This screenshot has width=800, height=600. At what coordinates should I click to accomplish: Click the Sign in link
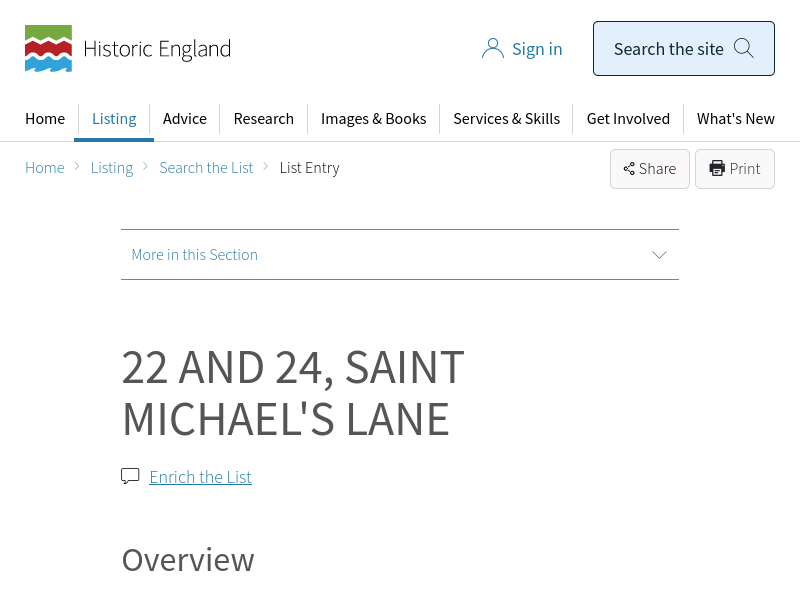pyautogui.click(x=537, y=49)
